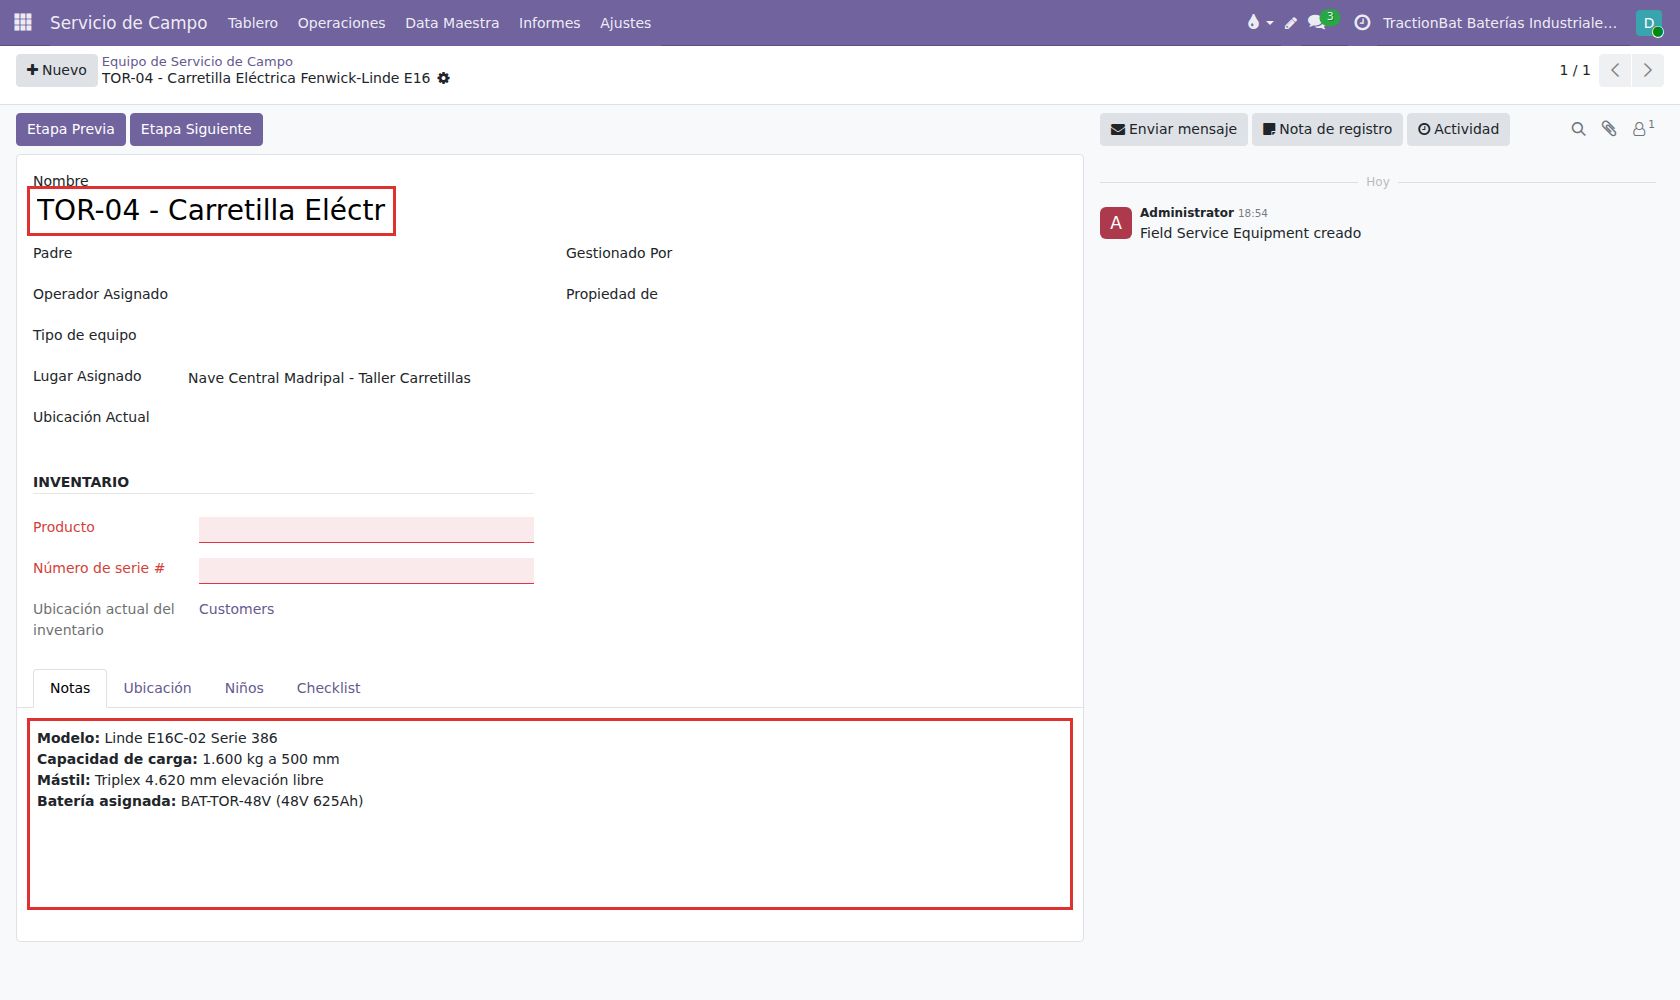Screen dimensions: 1680x1000
Task: Open the Producto dropdown field
Action: (366, 529)
